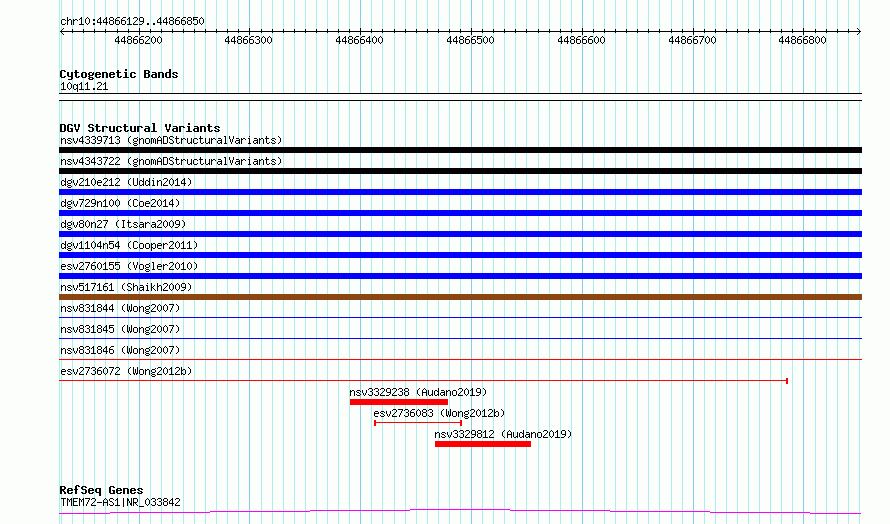Image resolution: width=890 pixels, height=524 pixels.
Task: Open esv2736083 (Wong2012b) variant label
Action: 439,413
